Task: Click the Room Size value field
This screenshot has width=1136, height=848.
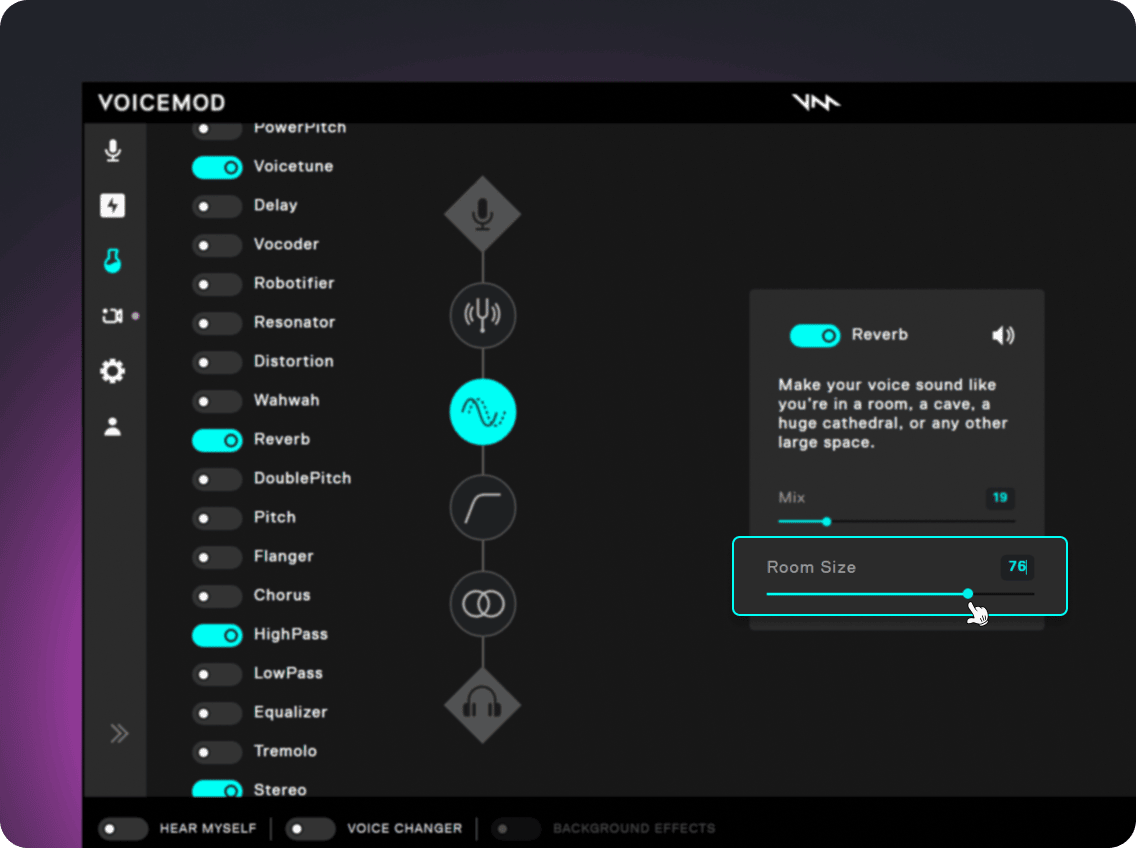Action: (1017, 567)
